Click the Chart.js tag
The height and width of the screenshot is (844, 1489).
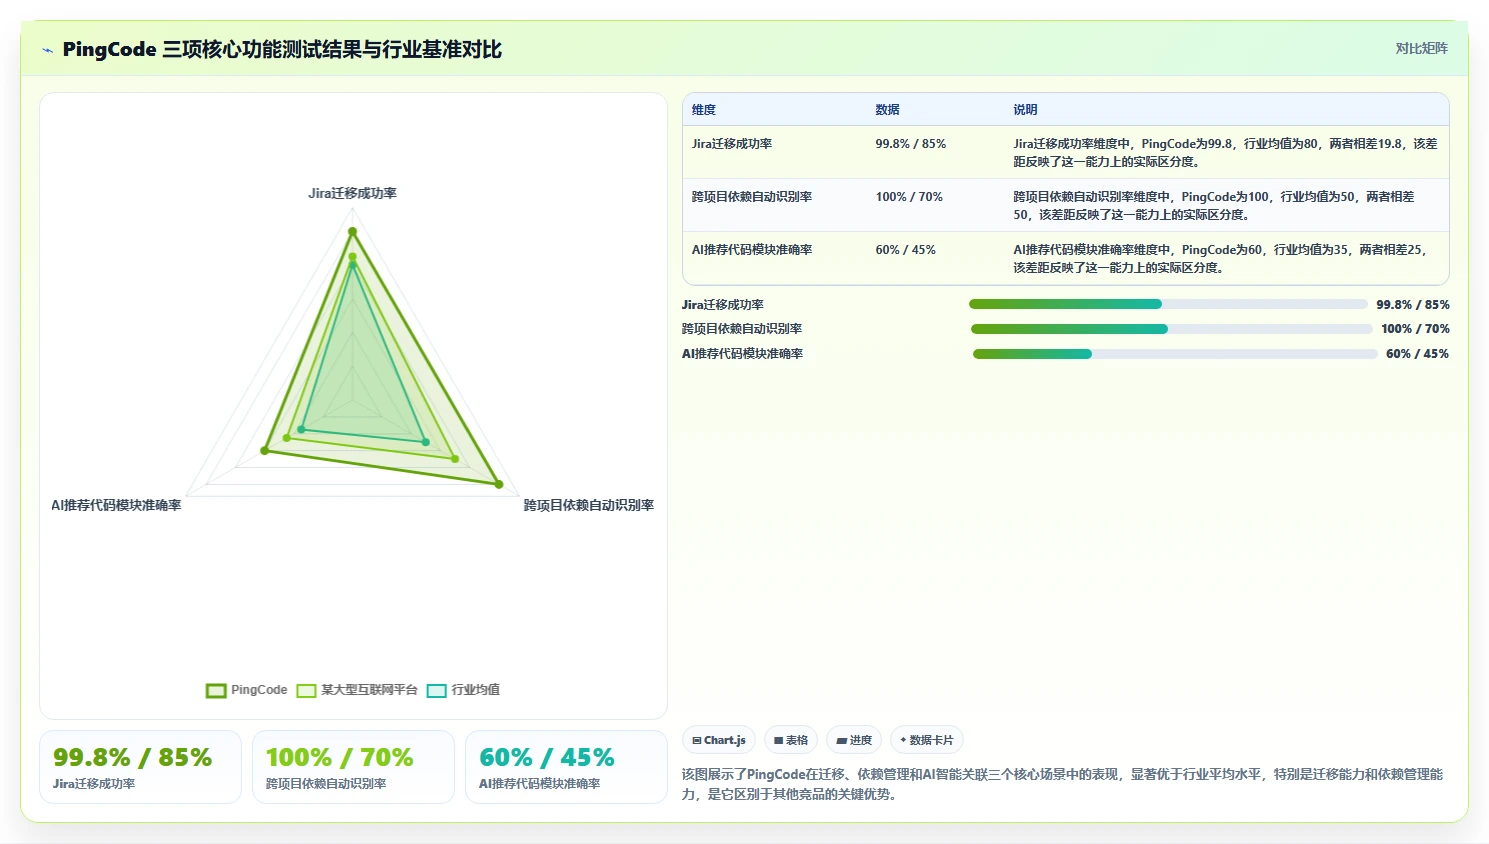719,740
